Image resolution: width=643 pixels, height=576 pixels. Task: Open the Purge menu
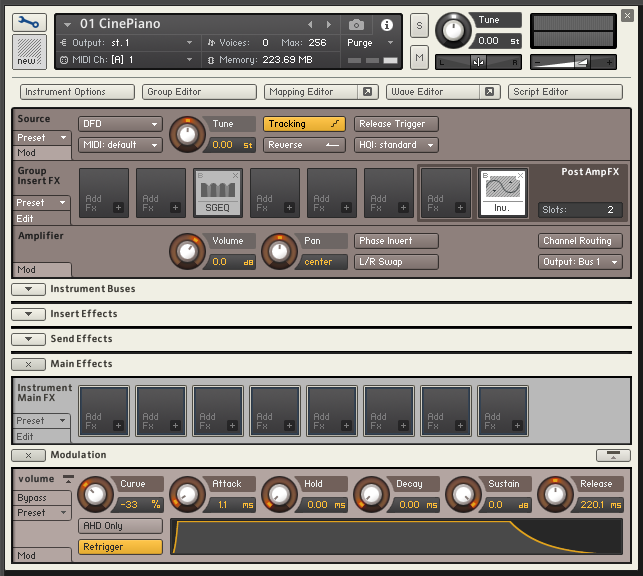tap(370, 43)
